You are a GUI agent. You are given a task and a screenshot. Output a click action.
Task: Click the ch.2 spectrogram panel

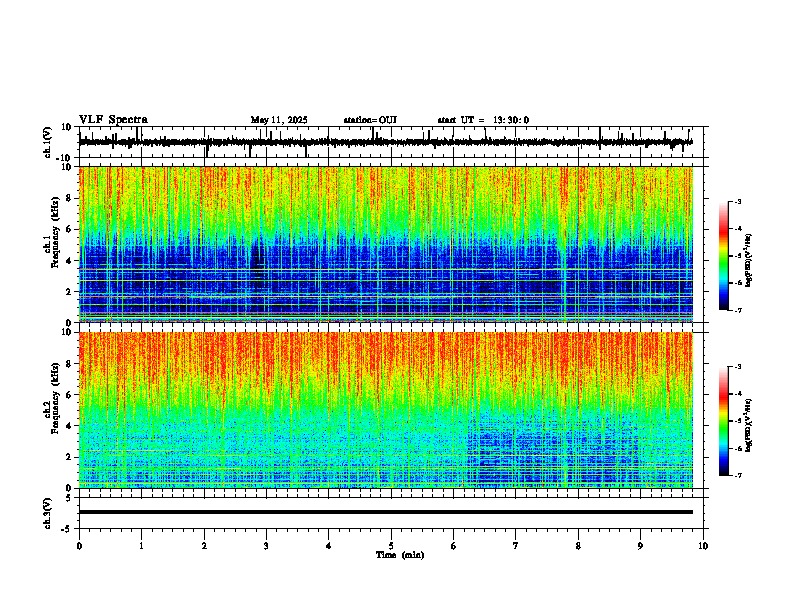(x=386, y=410)
